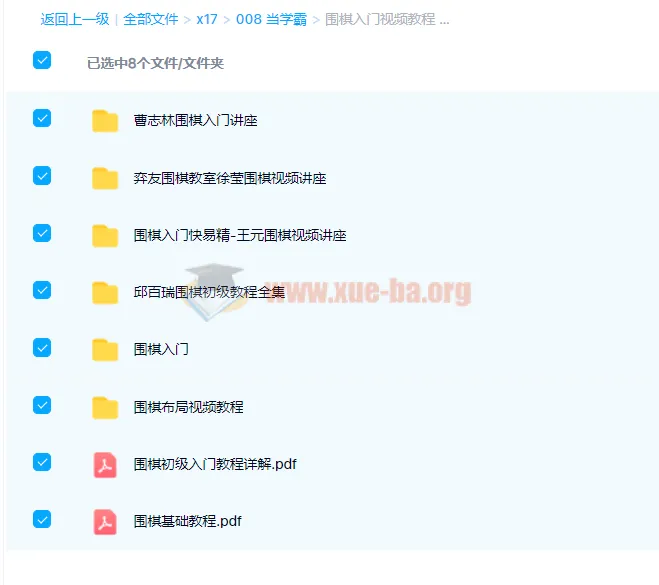This screenshot has height=585, width=659.
Task: Uncheck the 围棋布局视频教程 row checkbox
Action: (42, 405)
